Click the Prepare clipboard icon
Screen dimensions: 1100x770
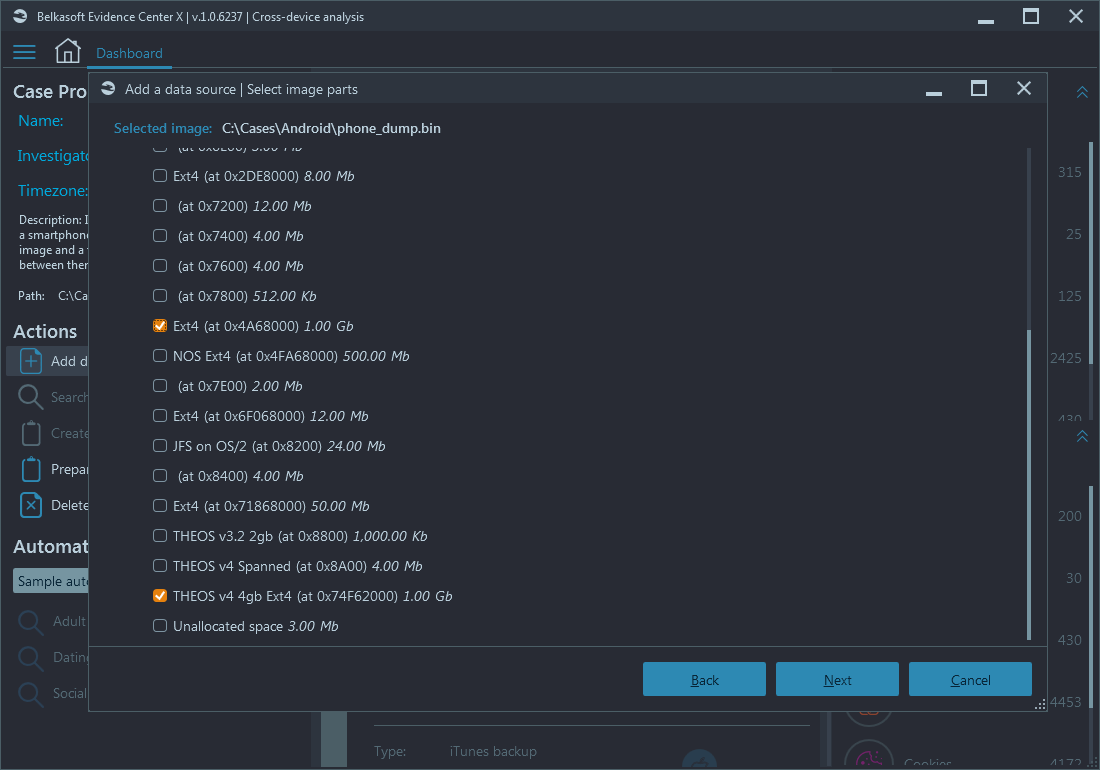[31, 469]
